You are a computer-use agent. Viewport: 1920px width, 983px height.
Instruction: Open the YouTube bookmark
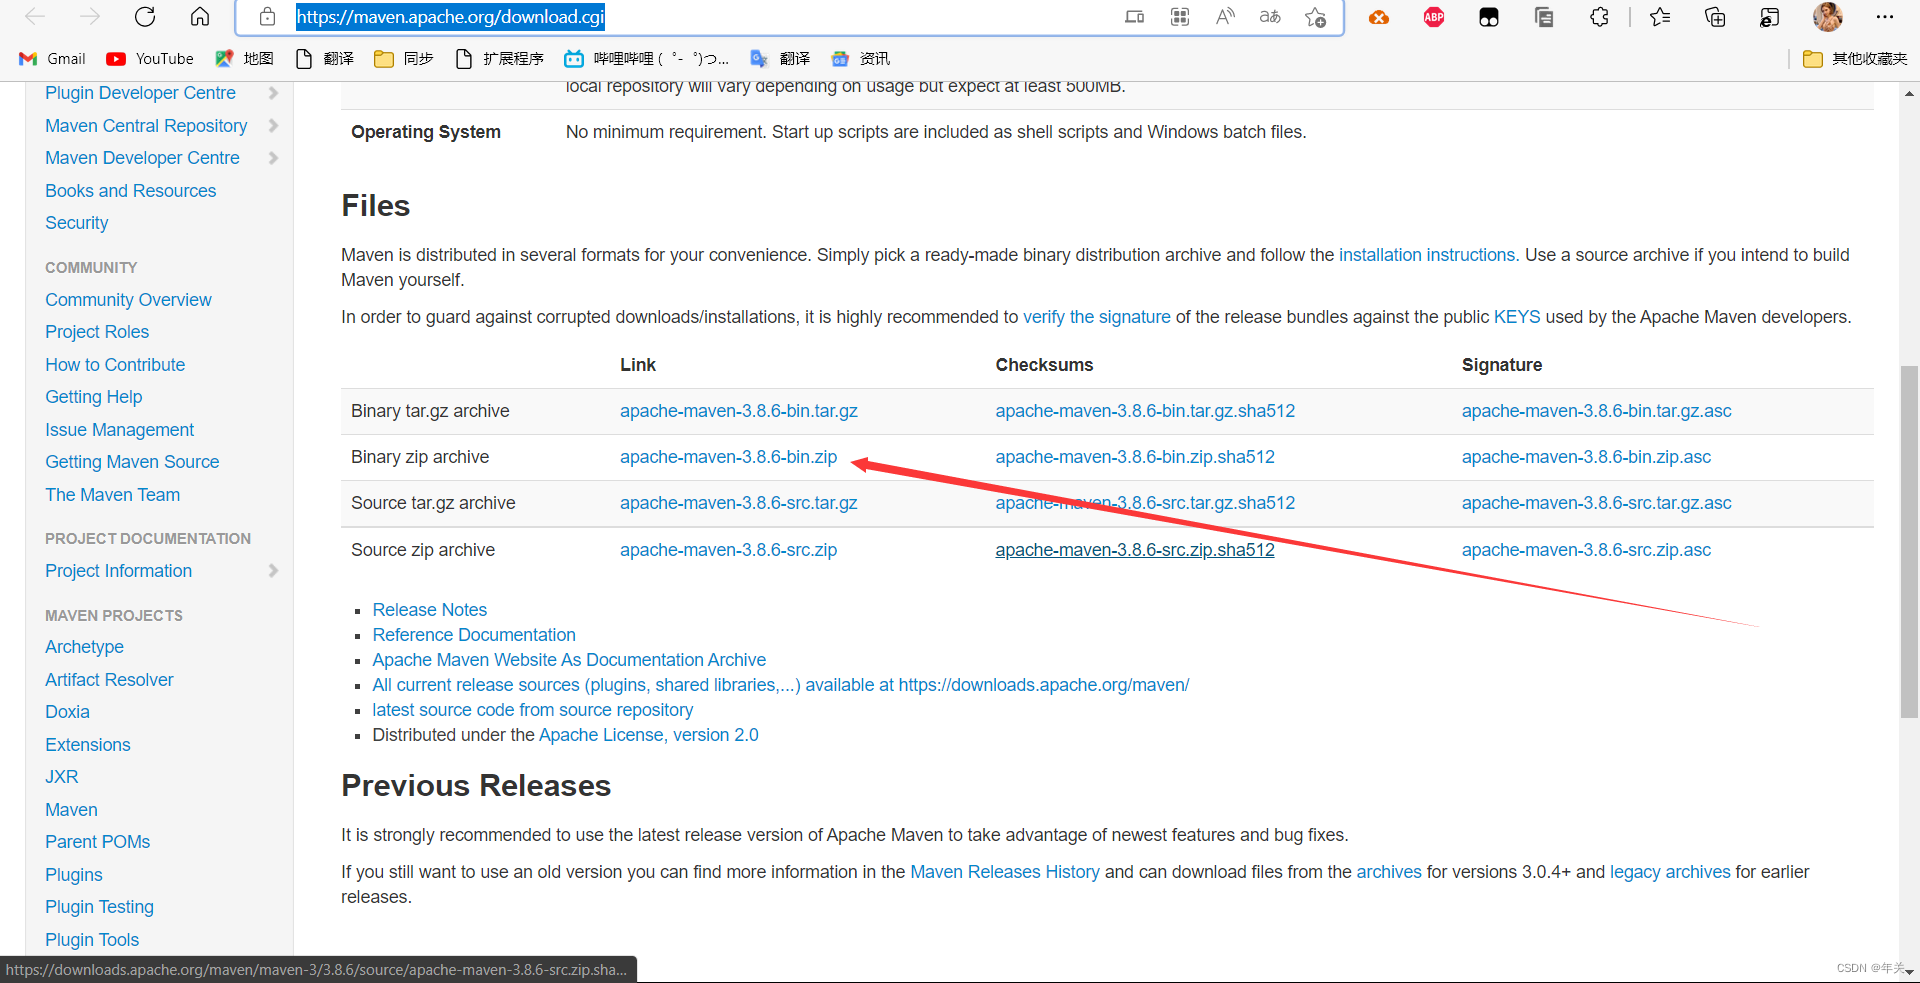tap(150, 59)
